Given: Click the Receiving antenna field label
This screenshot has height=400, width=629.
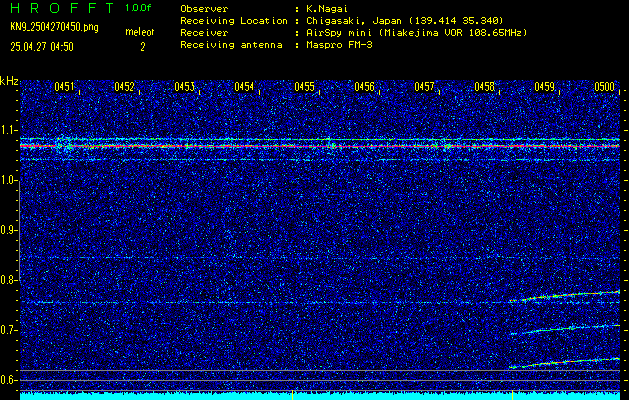Looking at the screenshot, I should tap(231, 45).
